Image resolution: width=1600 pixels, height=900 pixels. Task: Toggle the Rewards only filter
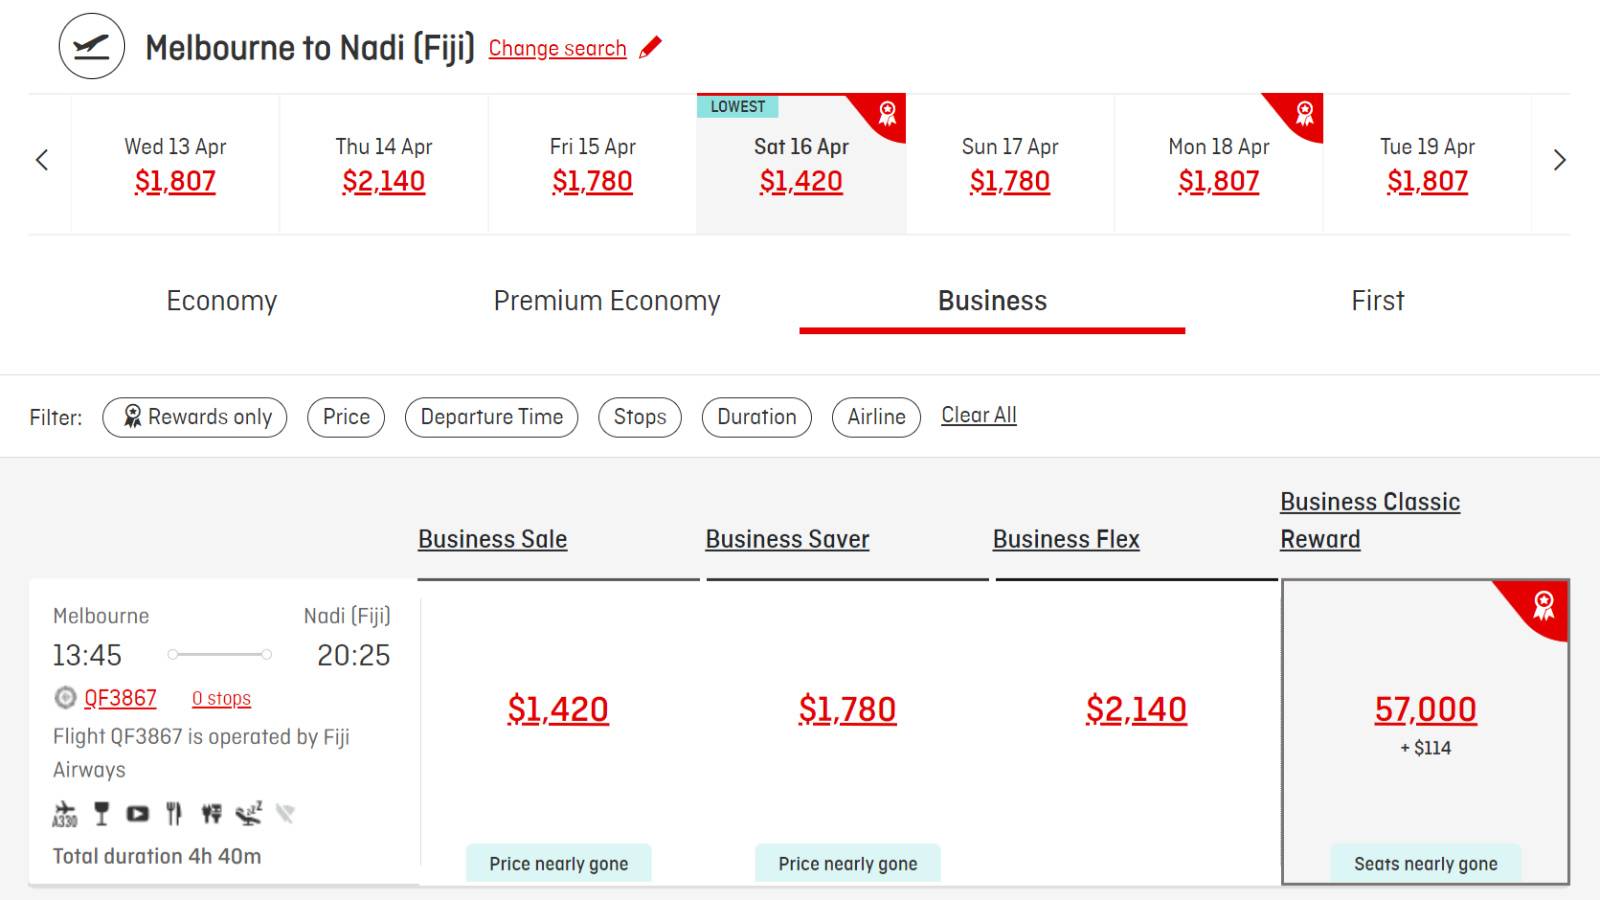tap(195, 417)
